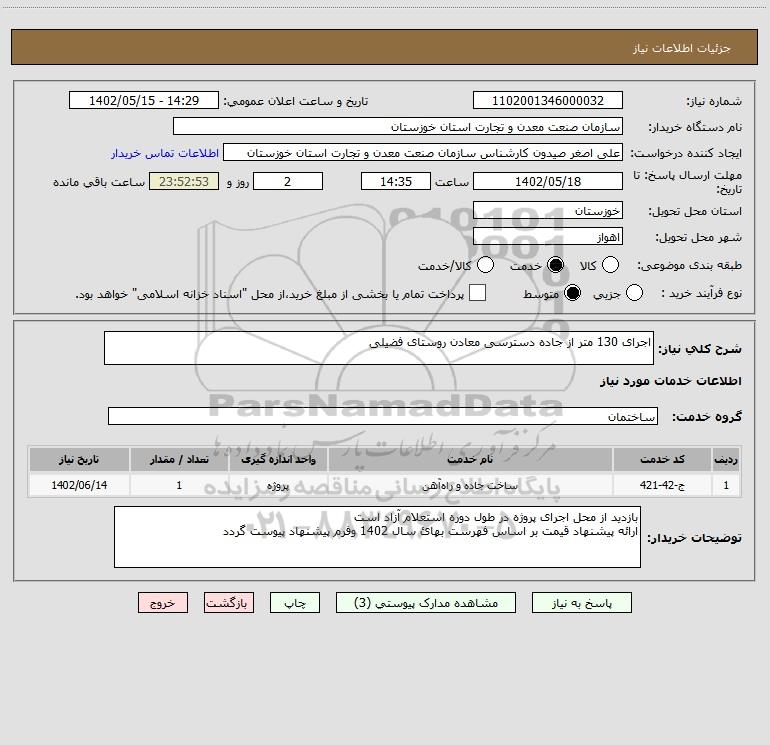Click the need number field 1102001346000032

pyautogui.click(x=548, y=100)
